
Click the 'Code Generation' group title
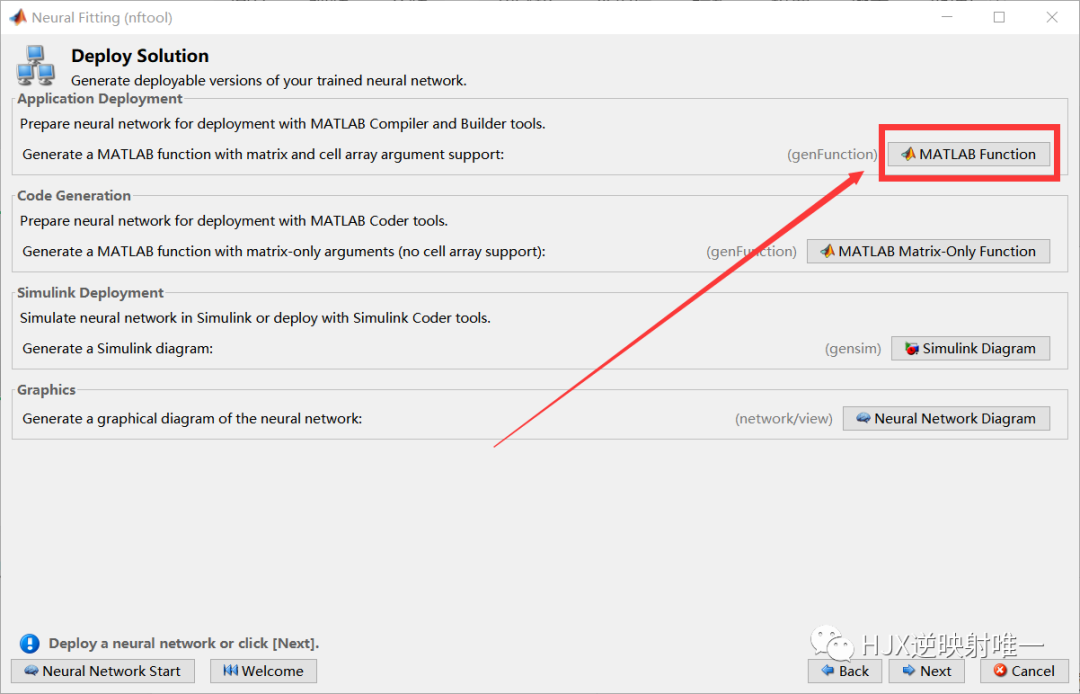coord(74,196)
